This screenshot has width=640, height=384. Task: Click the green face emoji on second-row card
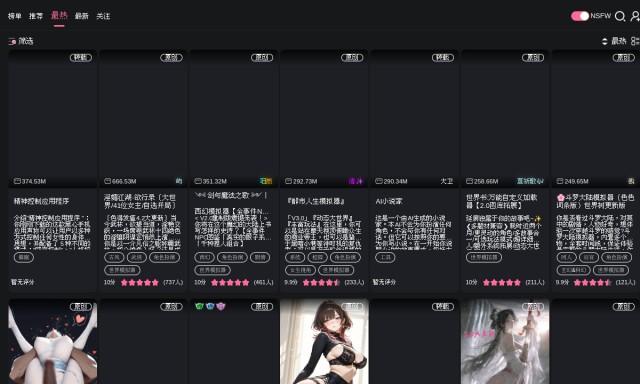tap(199, 306)
